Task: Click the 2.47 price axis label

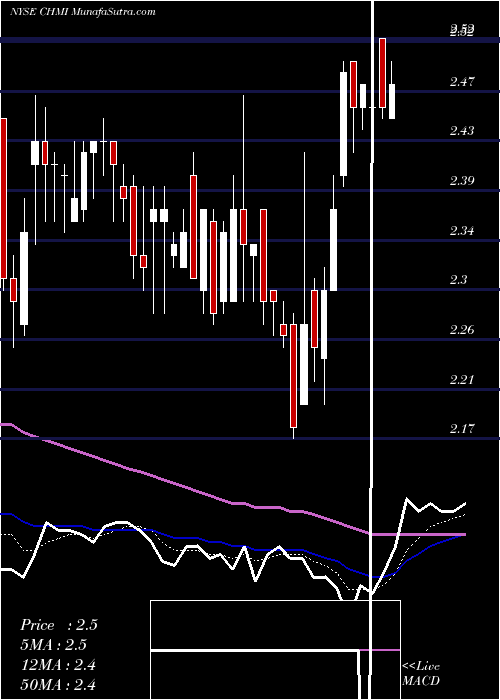Action: click(x=462, y=82)
